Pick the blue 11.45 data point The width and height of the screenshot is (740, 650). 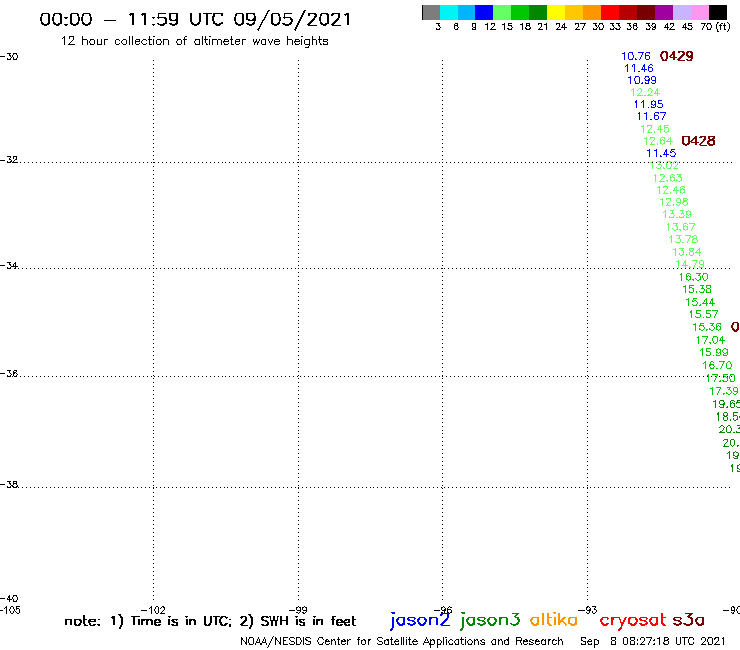click(661, 153)
